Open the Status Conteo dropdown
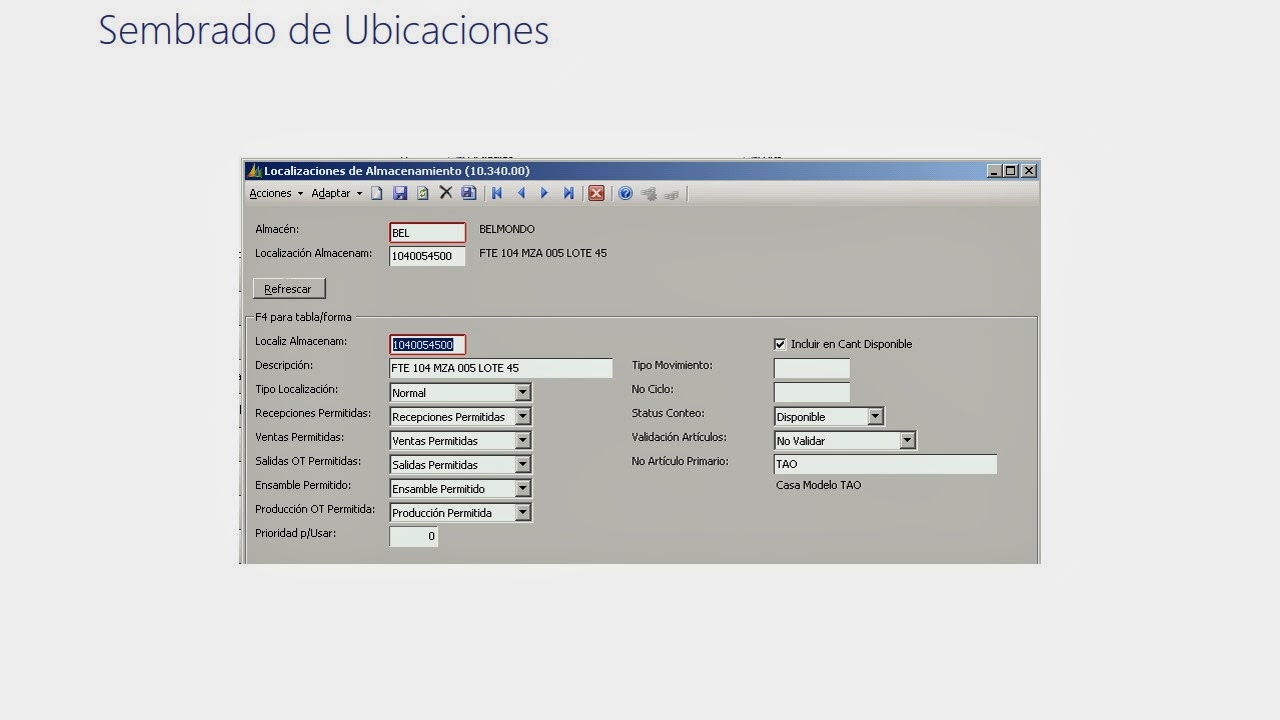 tap(874, 416)
